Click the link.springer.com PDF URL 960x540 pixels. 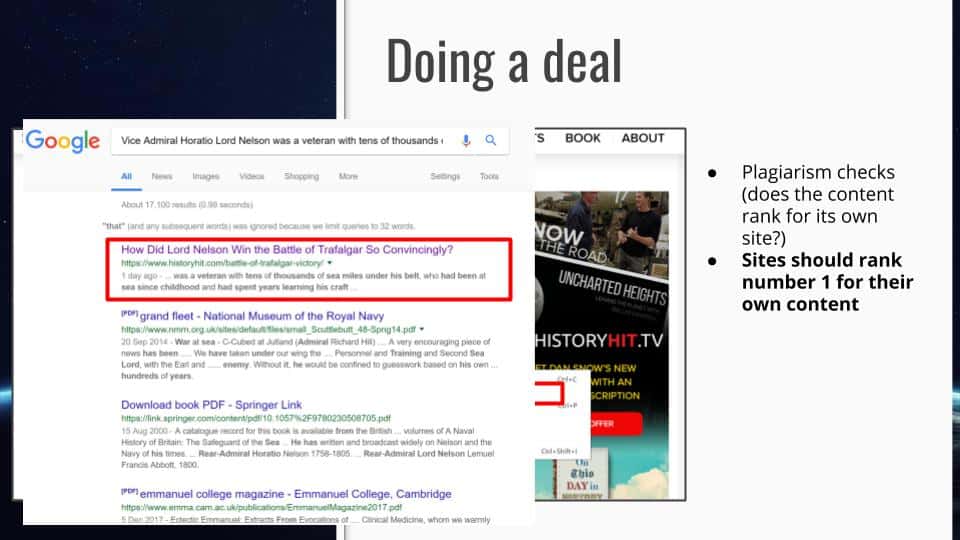(x=256, y=419)
